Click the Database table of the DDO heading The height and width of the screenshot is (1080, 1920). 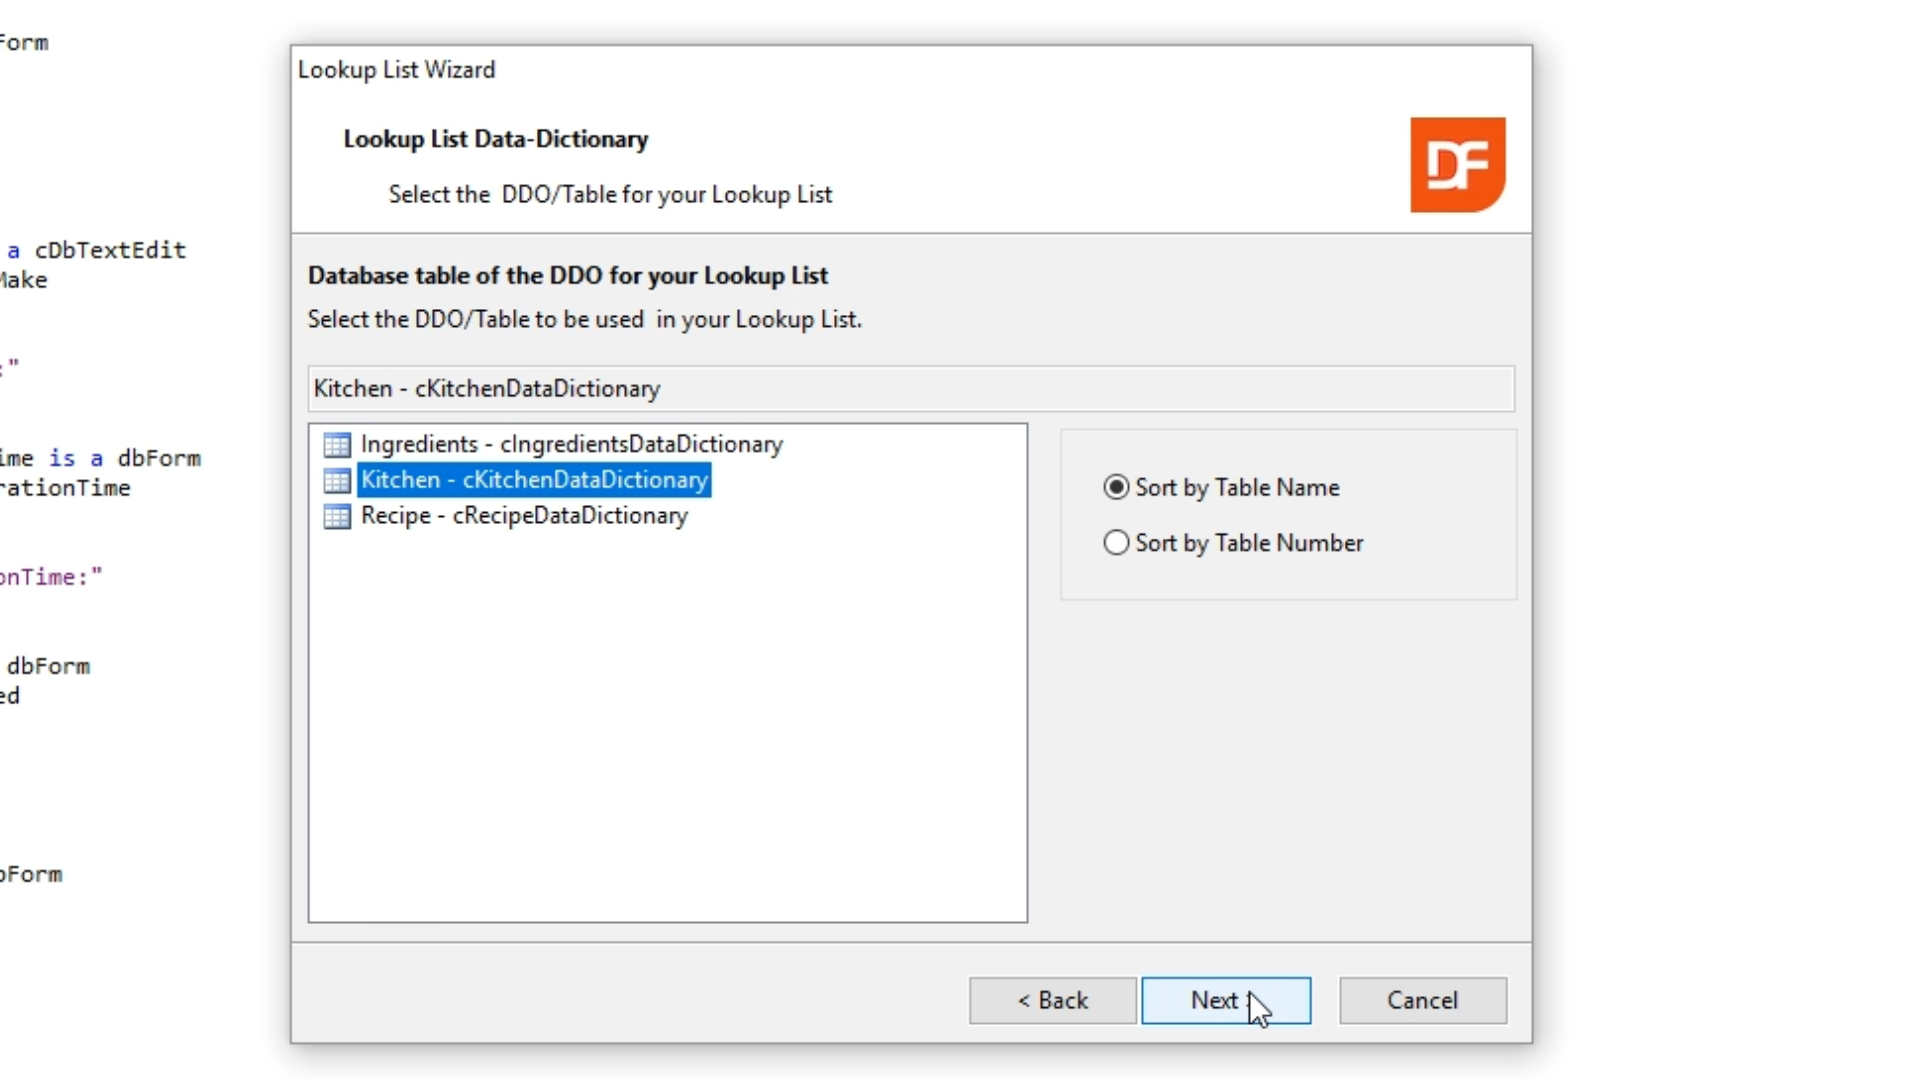coord(568,276)
